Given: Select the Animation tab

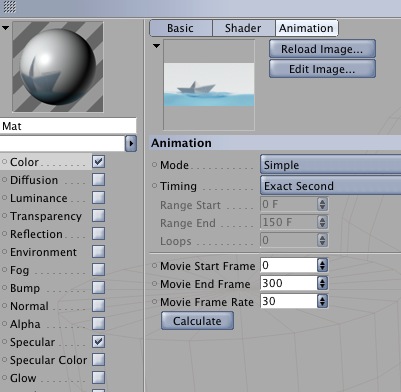Looking at the screenshot, I should tap(306, 28).
